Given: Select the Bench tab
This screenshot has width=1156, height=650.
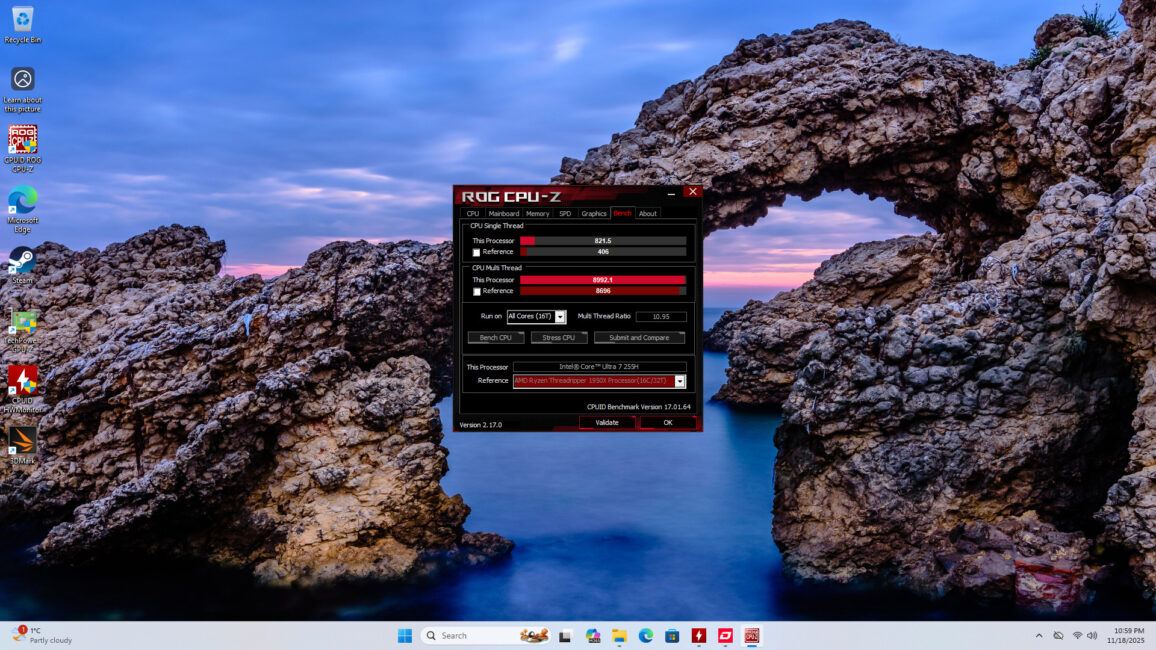Looking at the screenshot, I should point(622,214).
